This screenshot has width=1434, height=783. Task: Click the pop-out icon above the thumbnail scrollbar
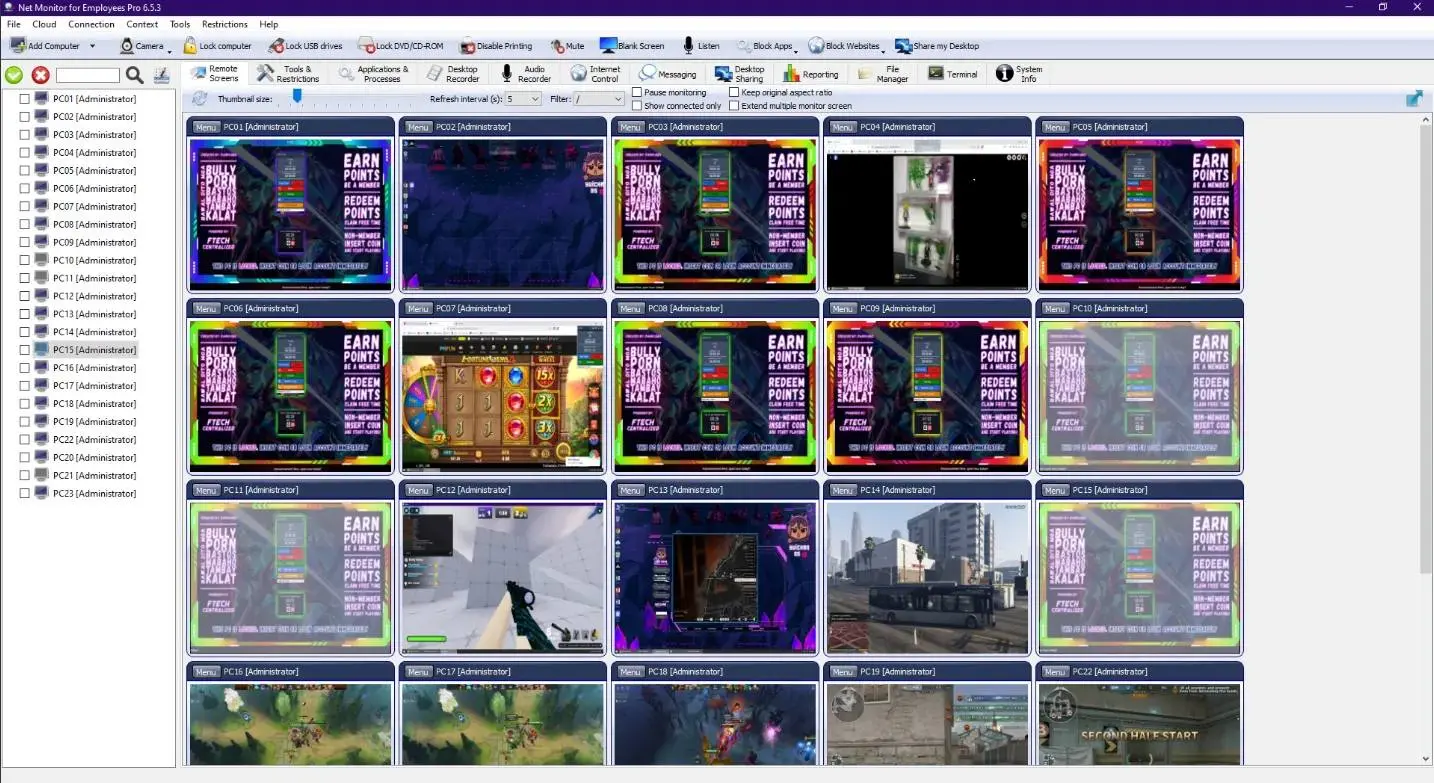click(1414, 98)
